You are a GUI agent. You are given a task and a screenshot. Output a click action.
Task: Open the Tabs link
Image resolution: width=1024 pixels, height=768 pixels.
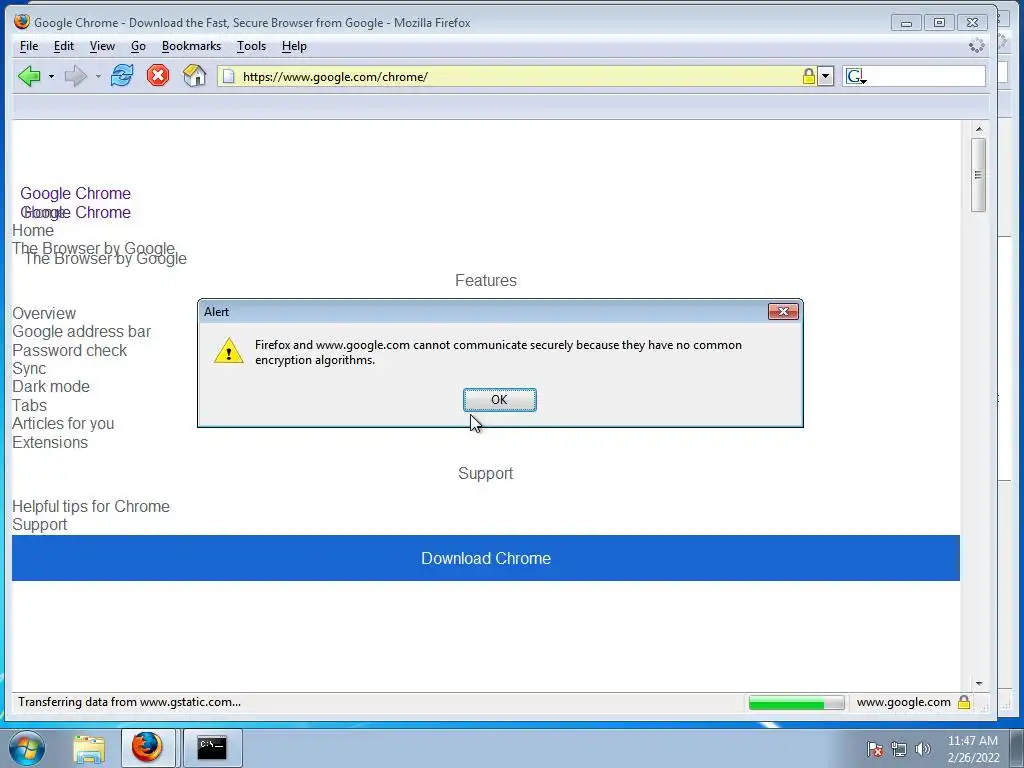(x=29, y=406)
